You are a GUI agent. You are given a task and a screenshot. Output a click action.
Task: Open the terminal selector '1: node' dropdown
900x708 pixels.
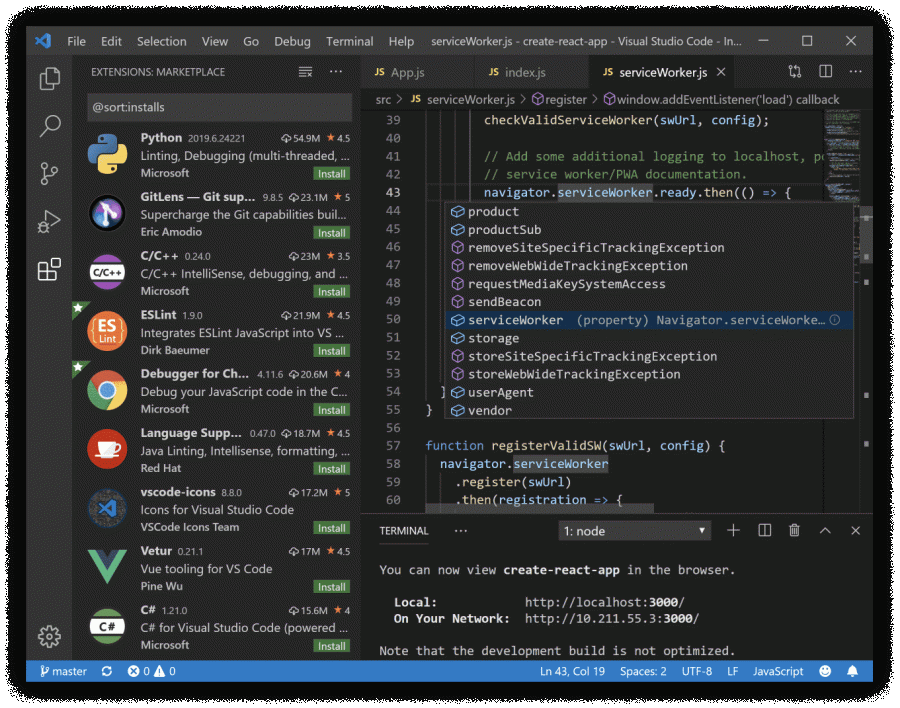click(x=634, y=531)
